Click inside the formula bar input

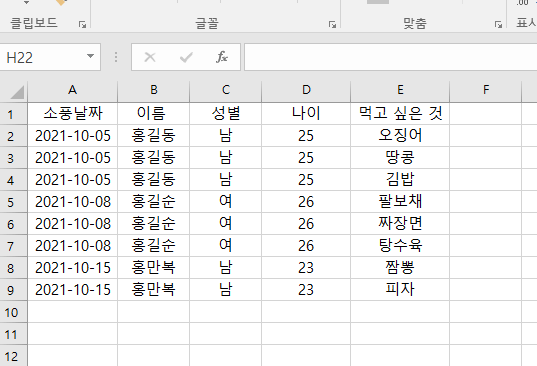(390, 57)
